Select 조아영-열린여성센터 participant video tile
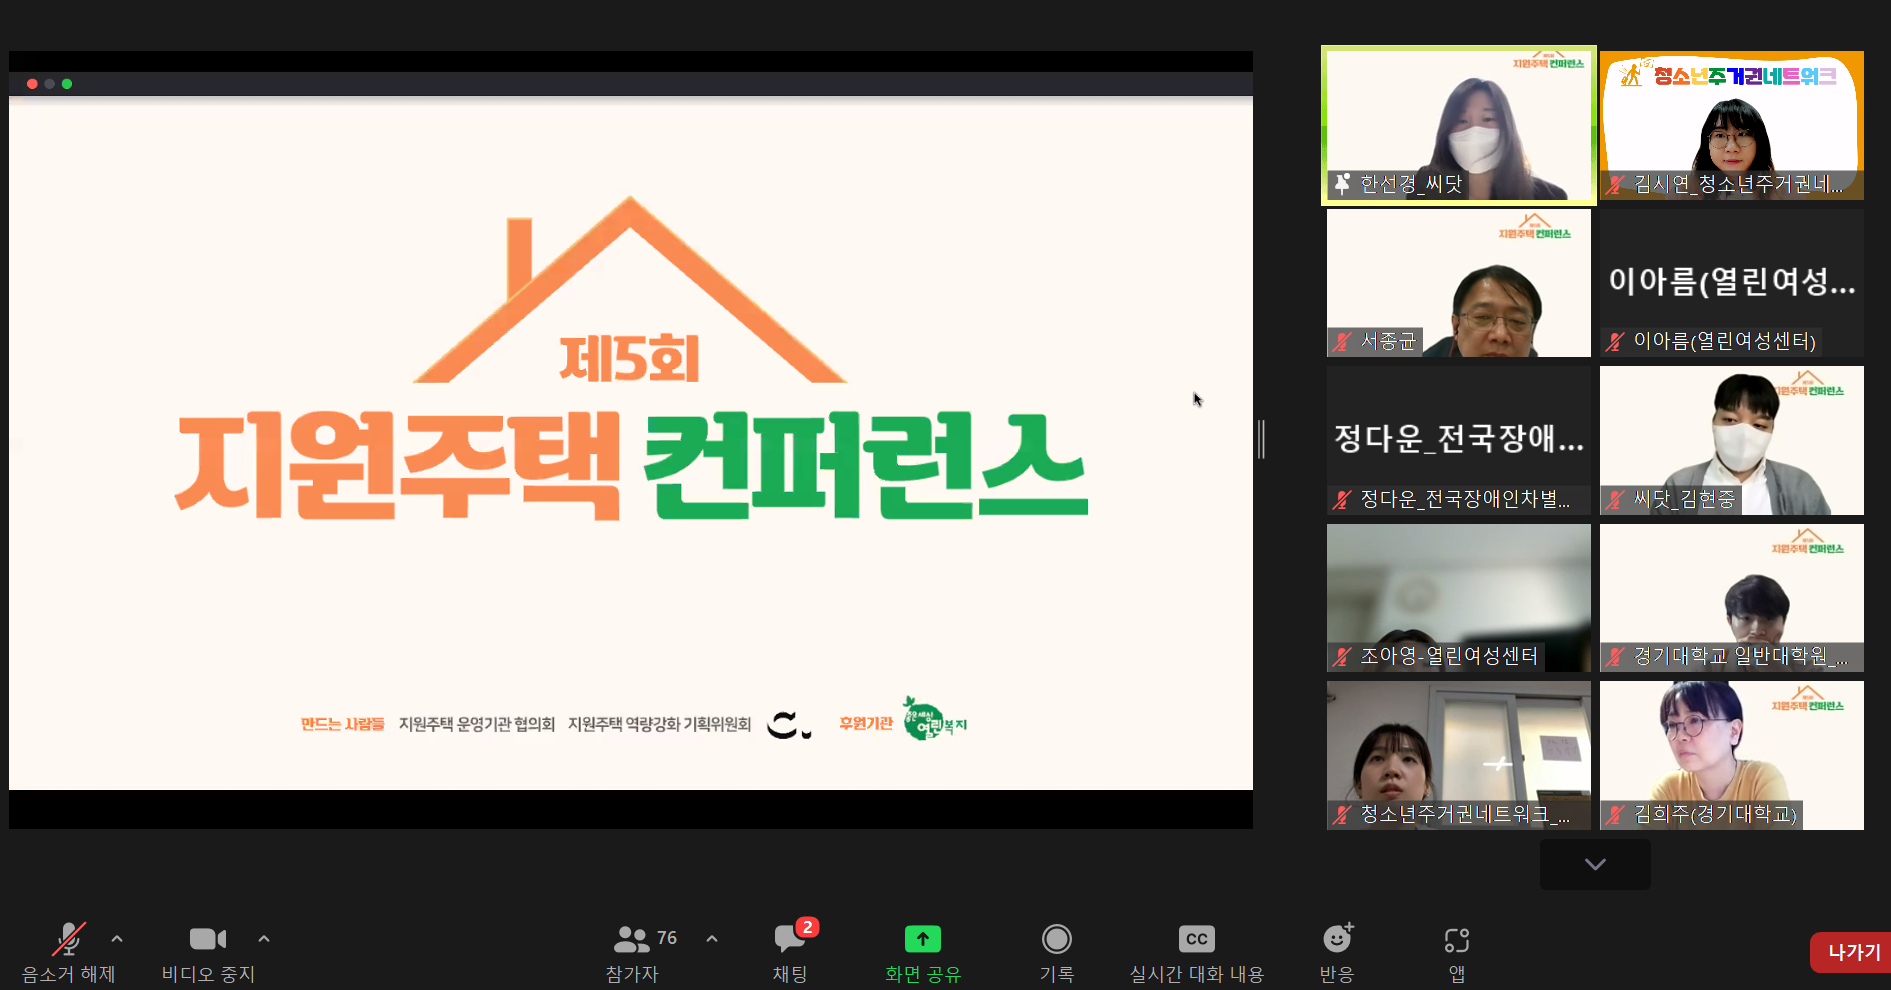This screenshot has width=1891, height=990. click(1459, 598)
